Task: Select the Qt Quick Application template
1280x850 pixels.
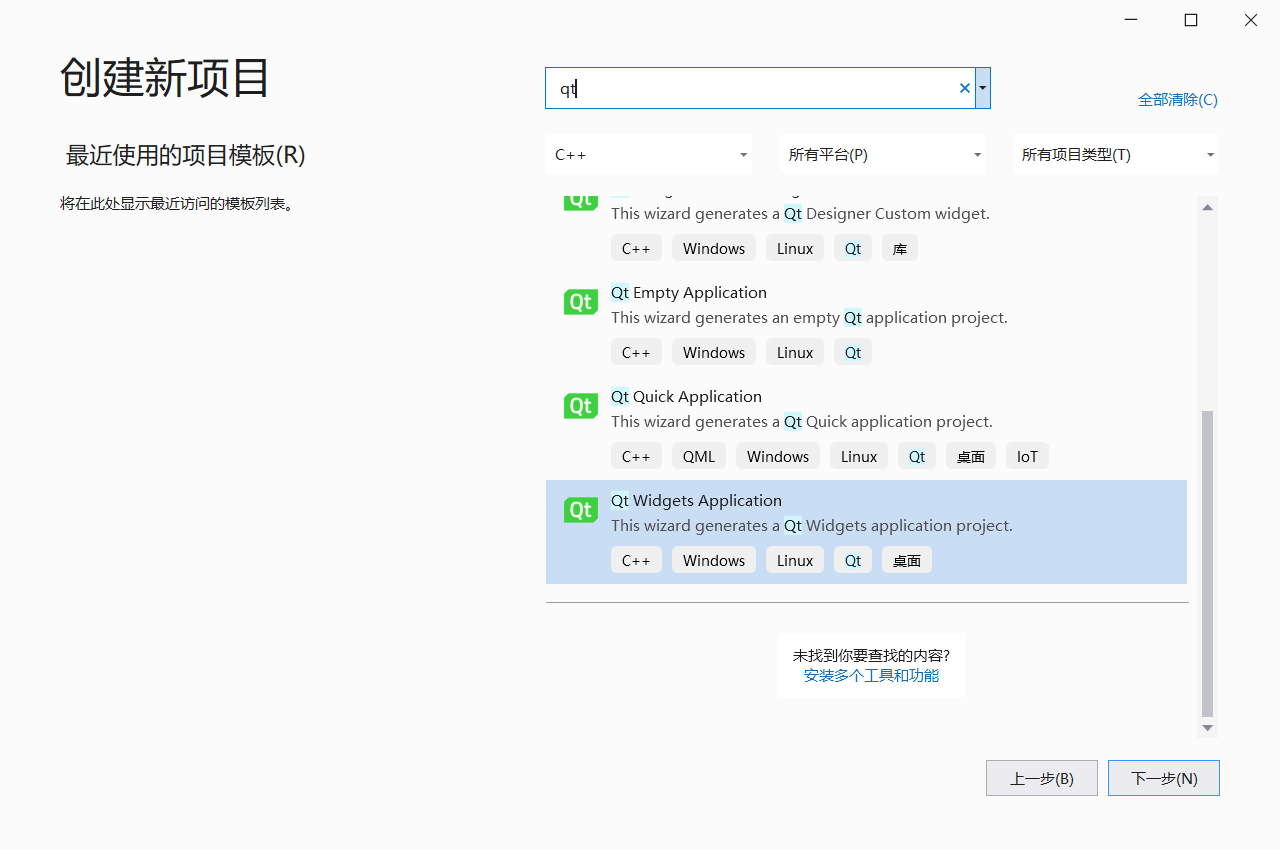Action: pos(866,428)
